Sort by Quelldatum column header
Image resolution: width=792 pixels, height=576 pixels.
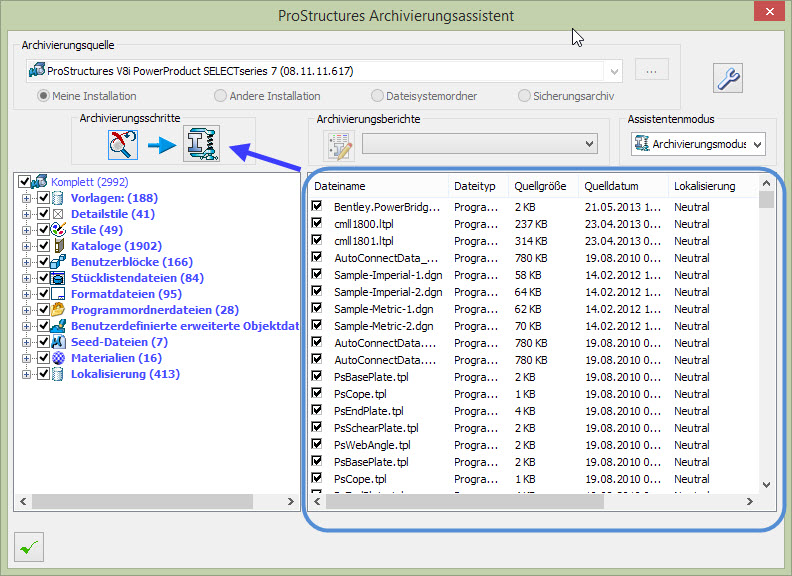click(x=623, y=186)
